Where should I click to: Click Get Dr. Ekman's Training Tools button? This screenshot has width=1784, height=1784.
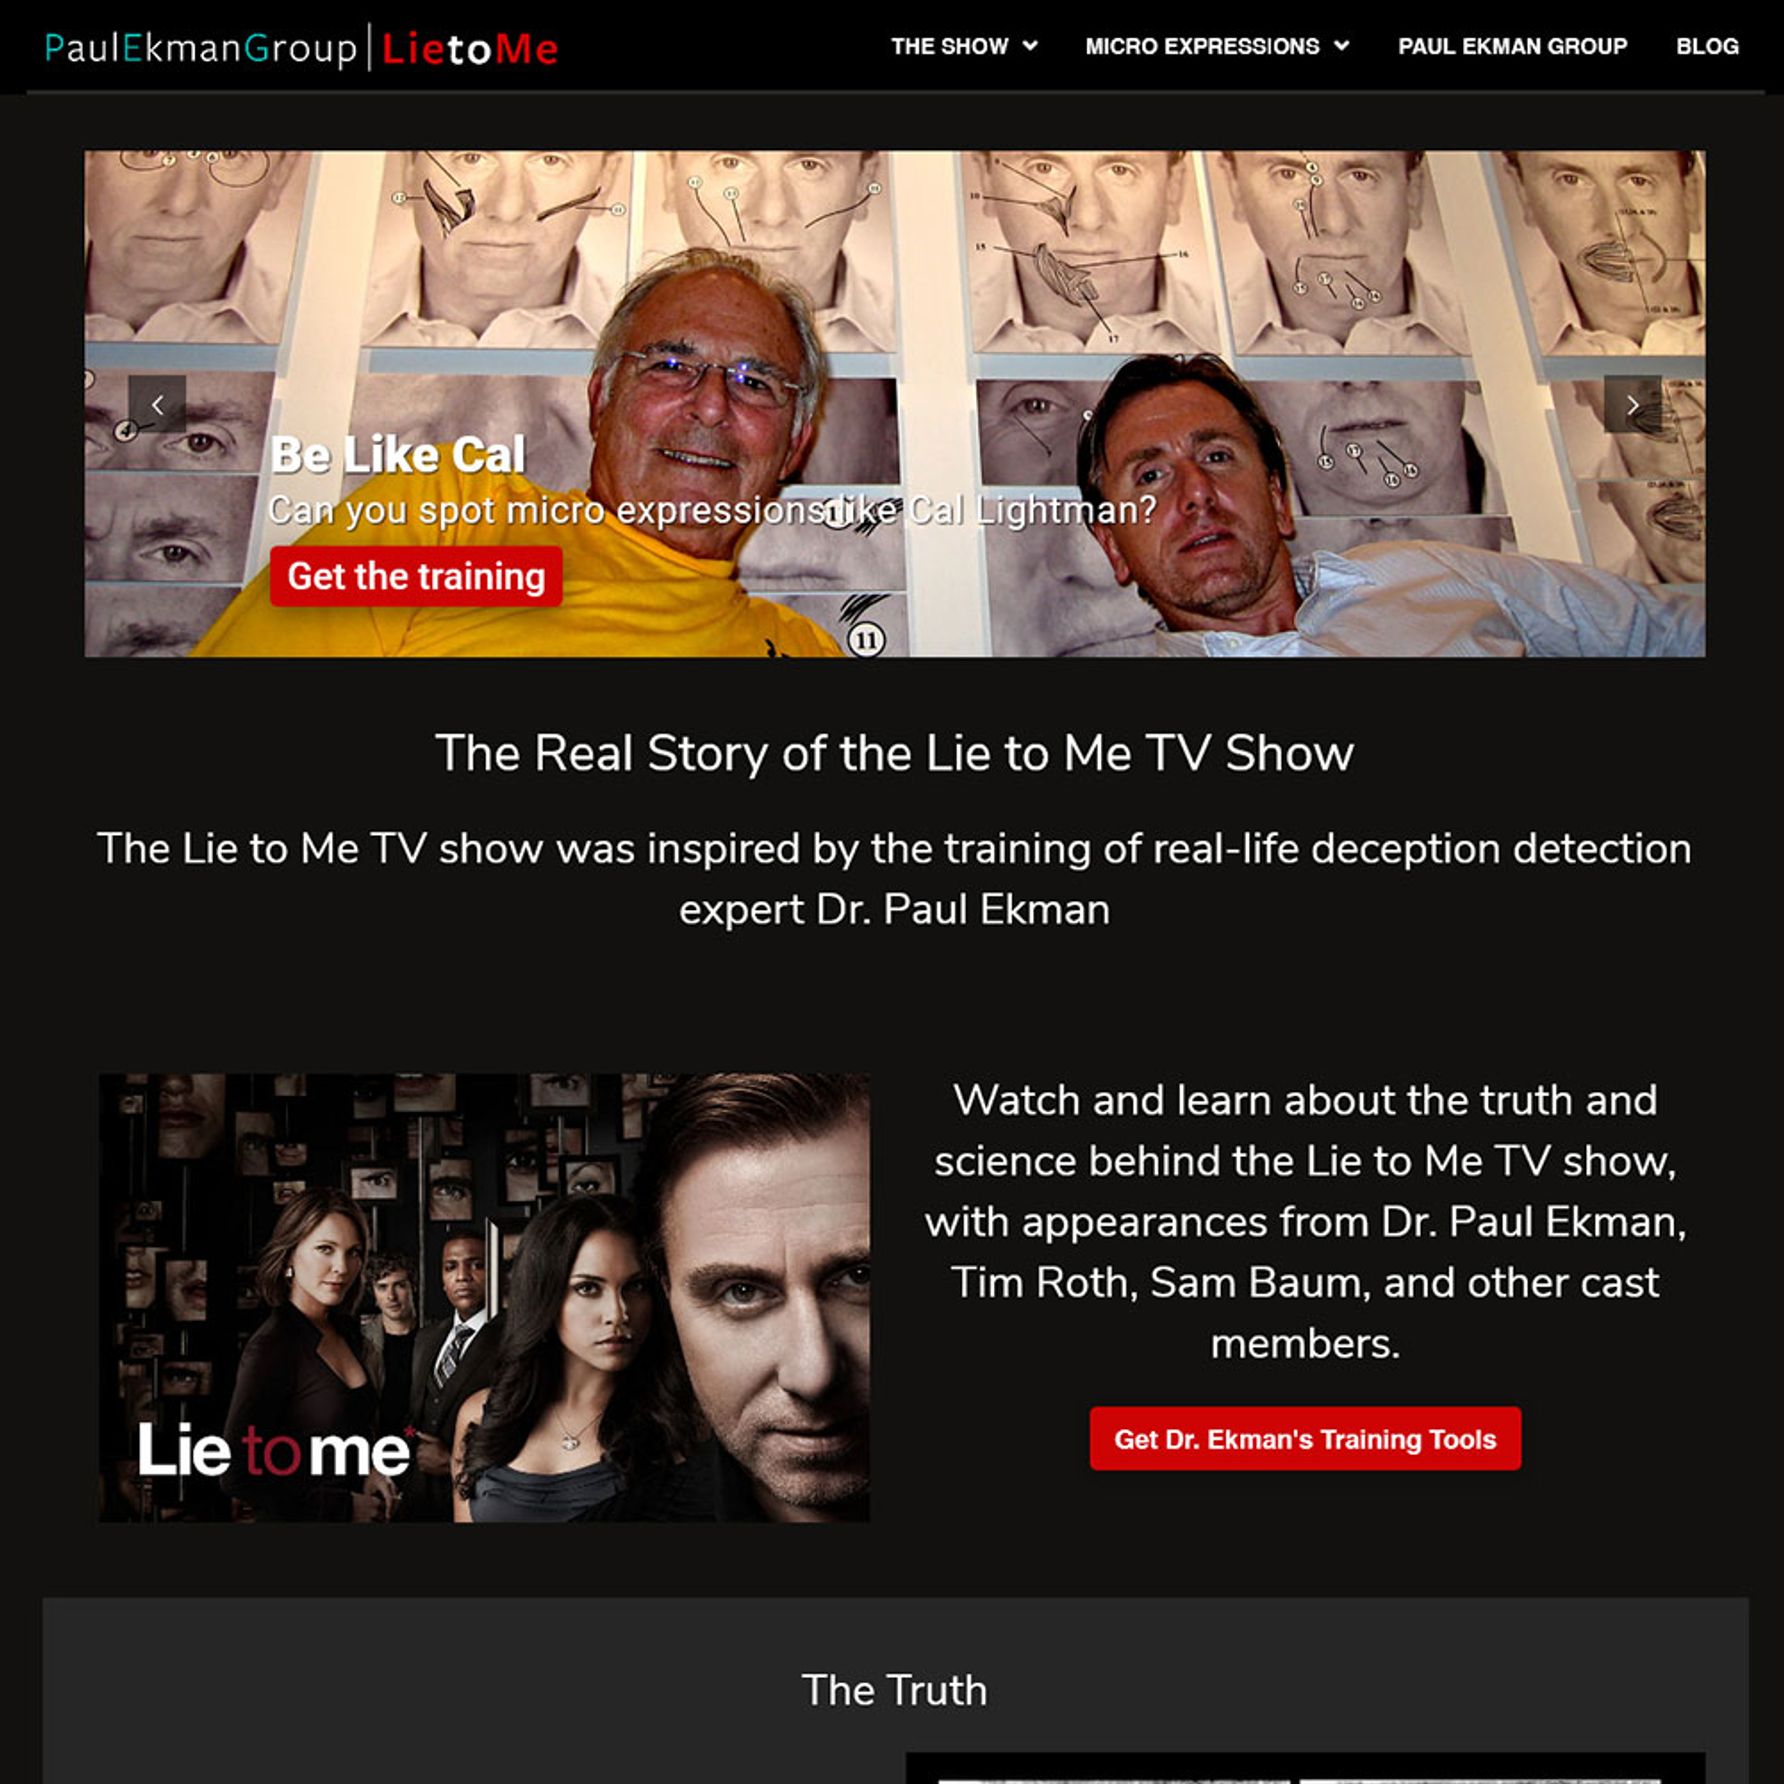click(x=1305, y=1439)
